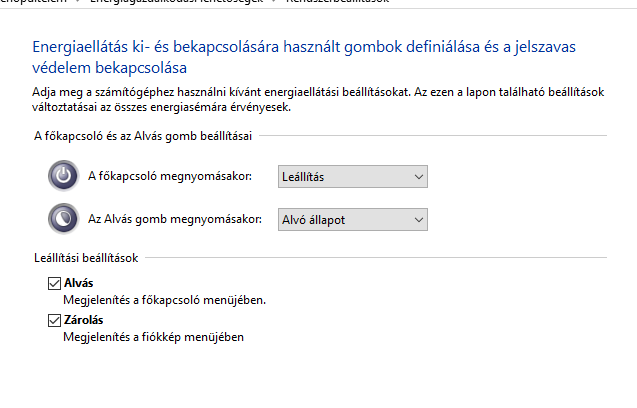Click the power button icon beside főkapcsoló
The height and width of the screenshot is (408, 637).
(63, 176)
